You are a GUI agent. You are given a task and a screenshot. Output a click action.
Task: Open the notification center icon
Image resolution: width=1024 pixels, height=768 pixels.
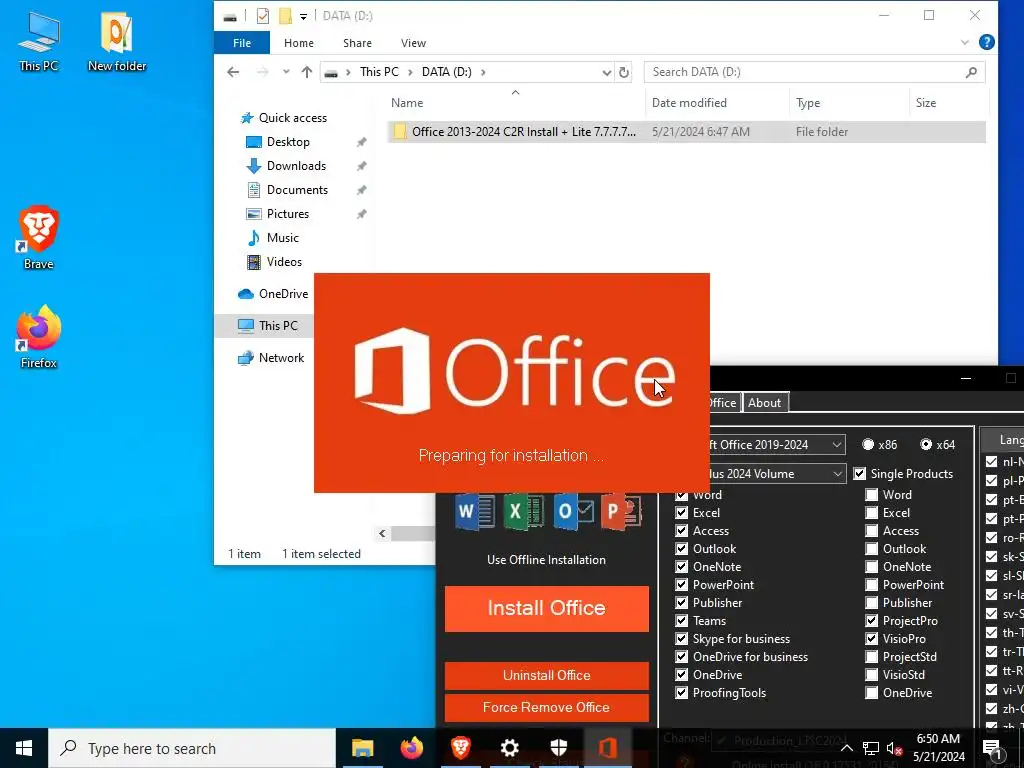click(992, 748)
